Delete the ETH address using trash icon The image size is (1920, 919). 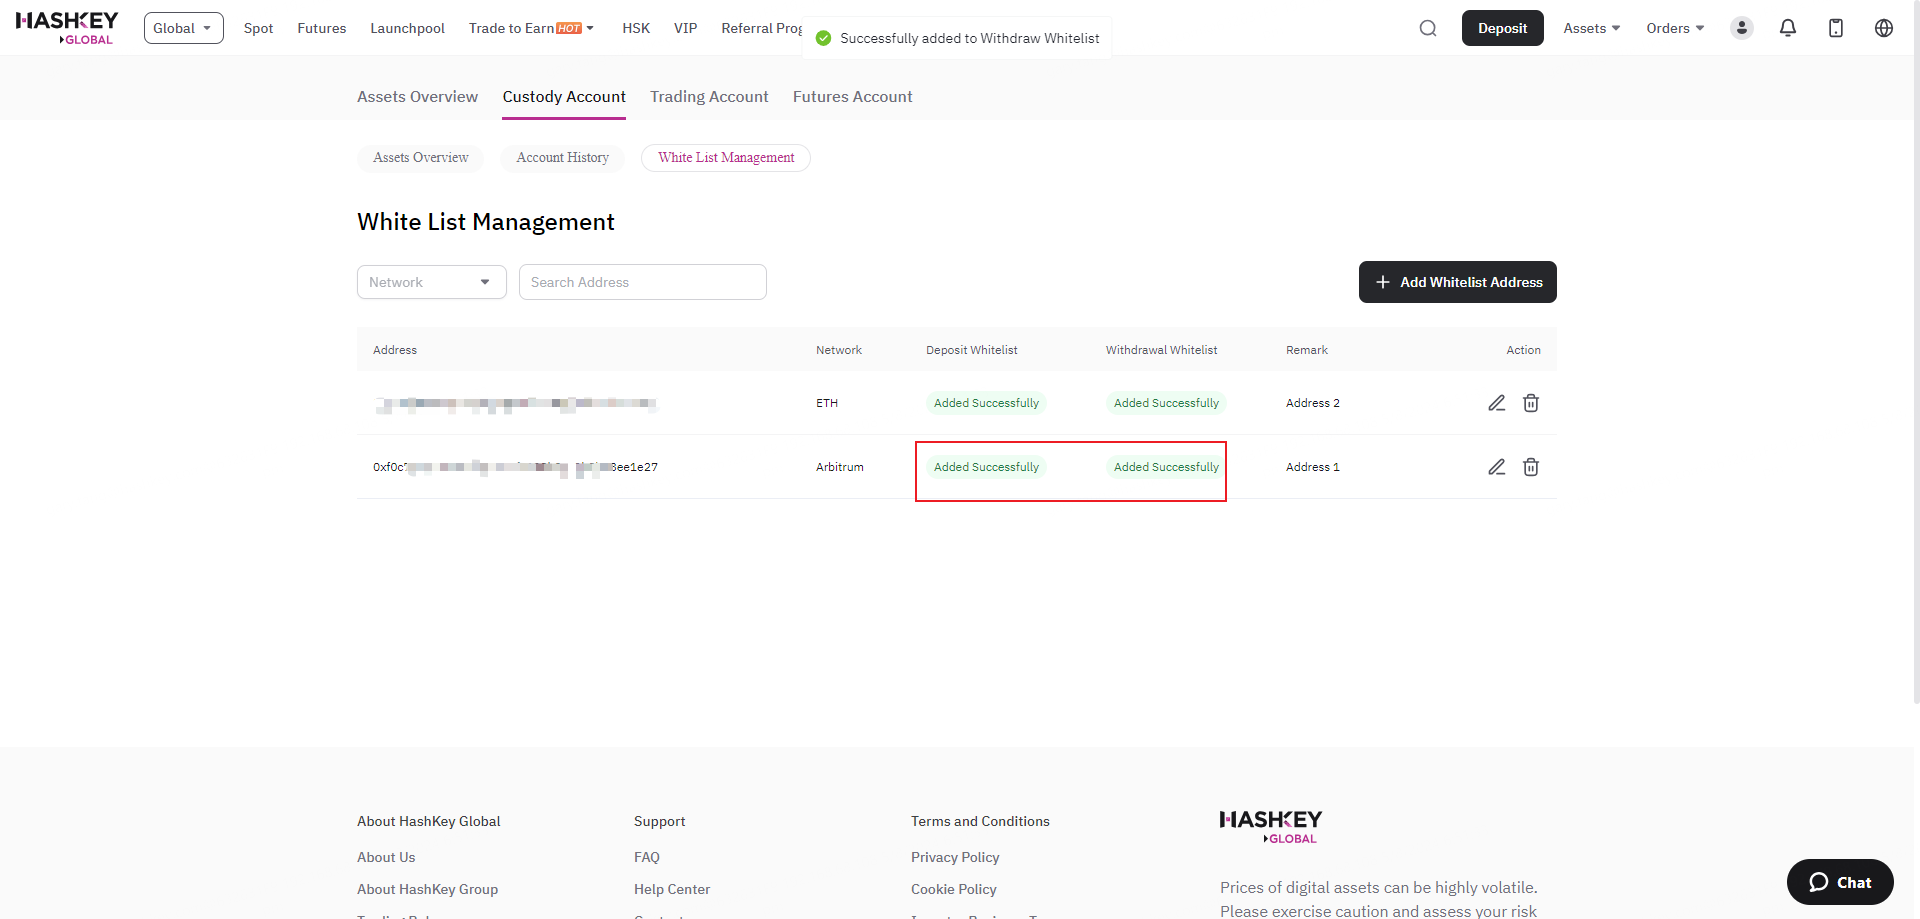tap(1531, 403)
